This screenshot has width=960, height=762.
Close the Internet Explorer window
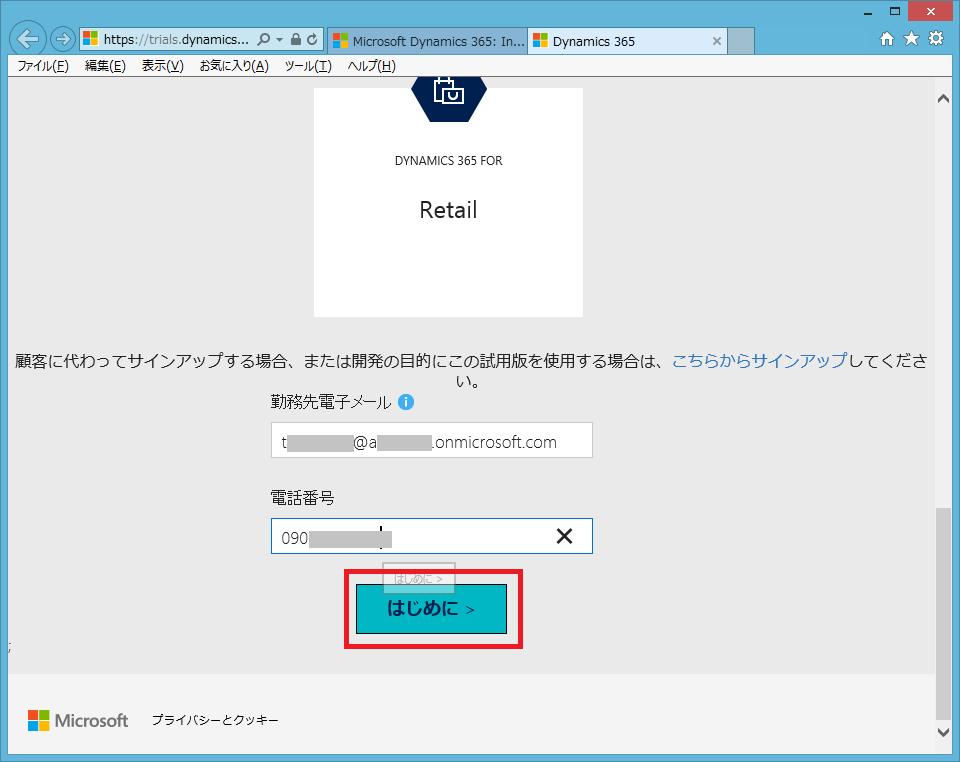click(931, 12)
